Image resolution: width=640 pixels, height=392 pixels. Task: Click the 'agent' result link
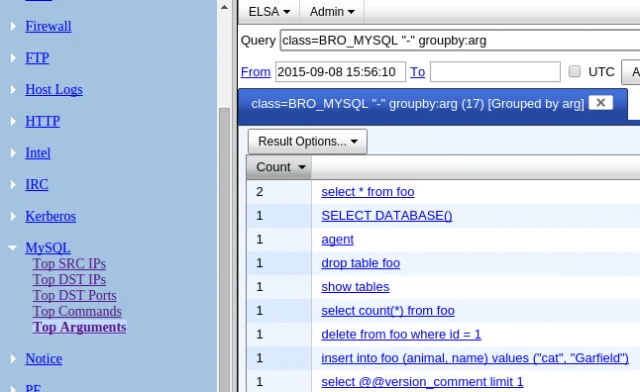[337, 239]
